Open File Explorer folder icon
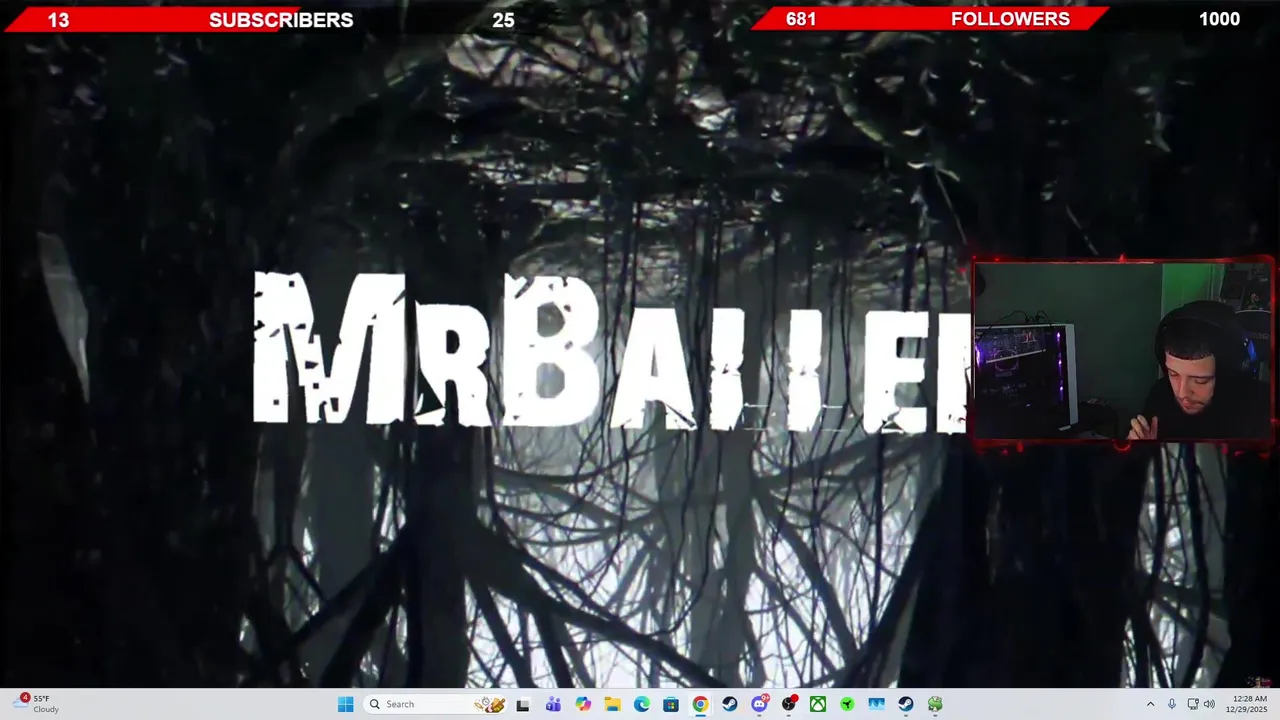Image resolution: width=1280 pixels, height=720 pixels. coord(612,704)
